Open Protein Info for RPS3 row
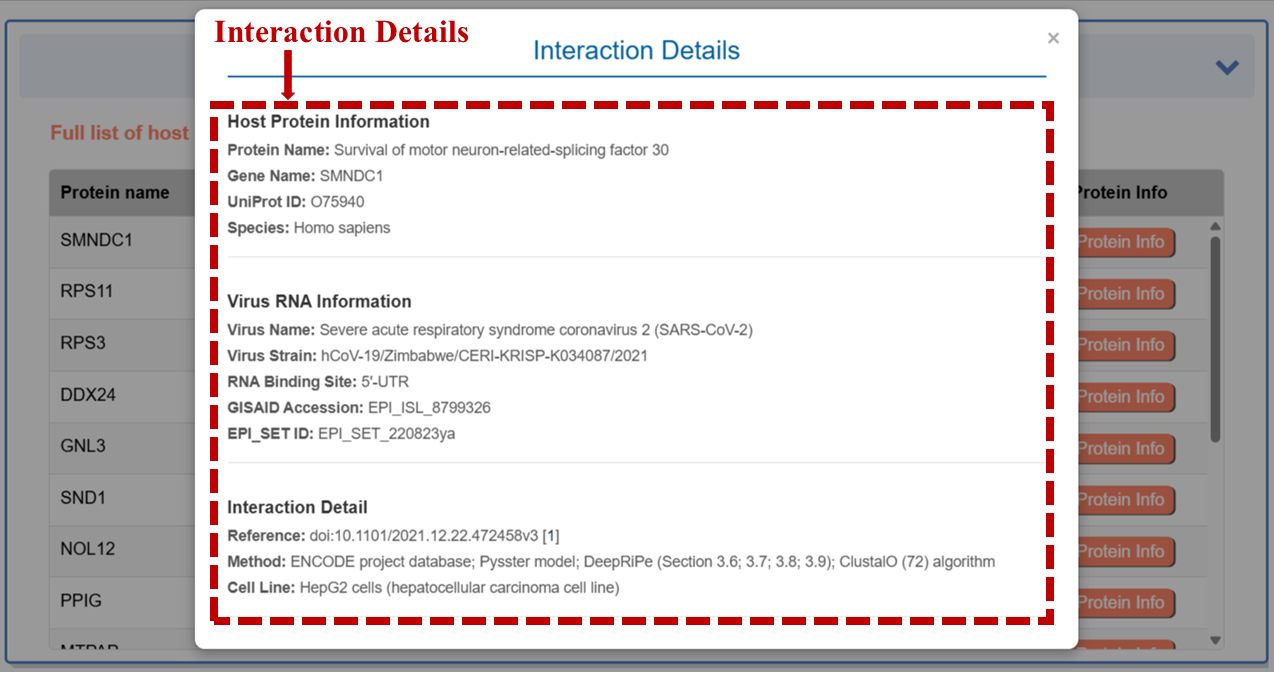This screenshot has width=1274, height=673. tap(1124, 345)
